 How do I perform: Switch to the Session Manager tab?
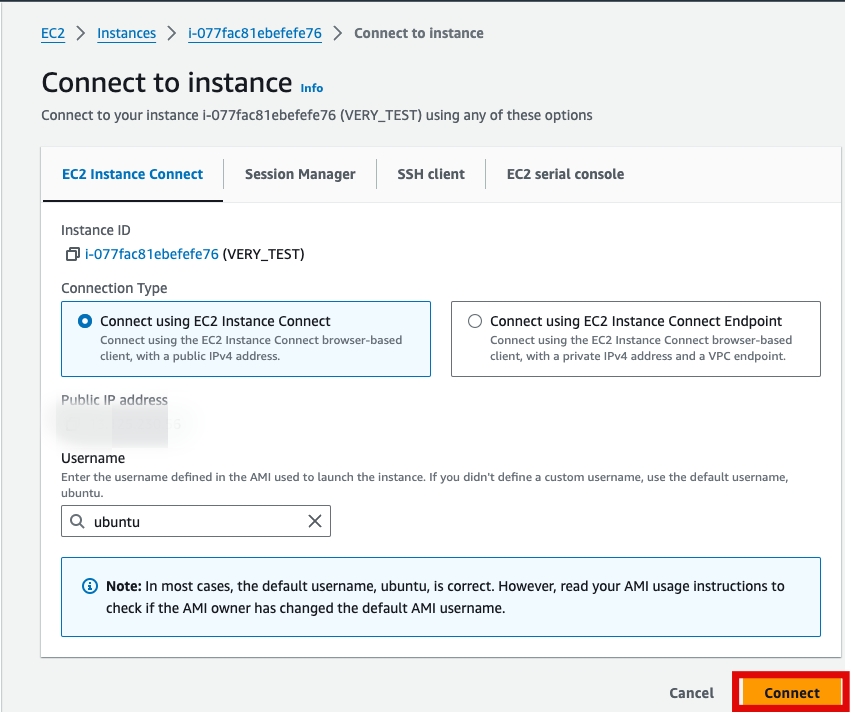tap(300, 174)
